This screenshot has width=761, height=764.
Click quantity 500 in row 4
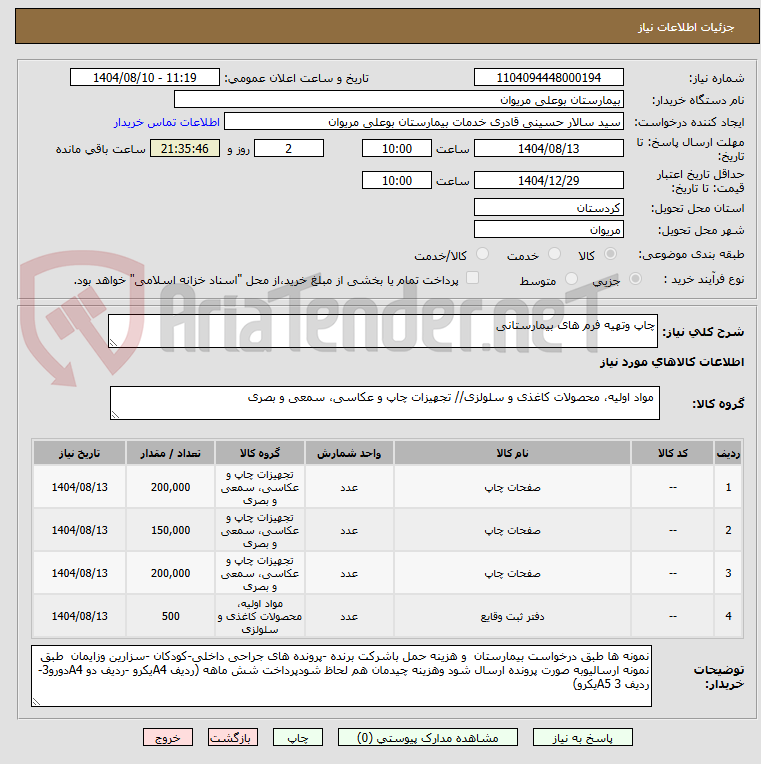click(x=171, y=616)
